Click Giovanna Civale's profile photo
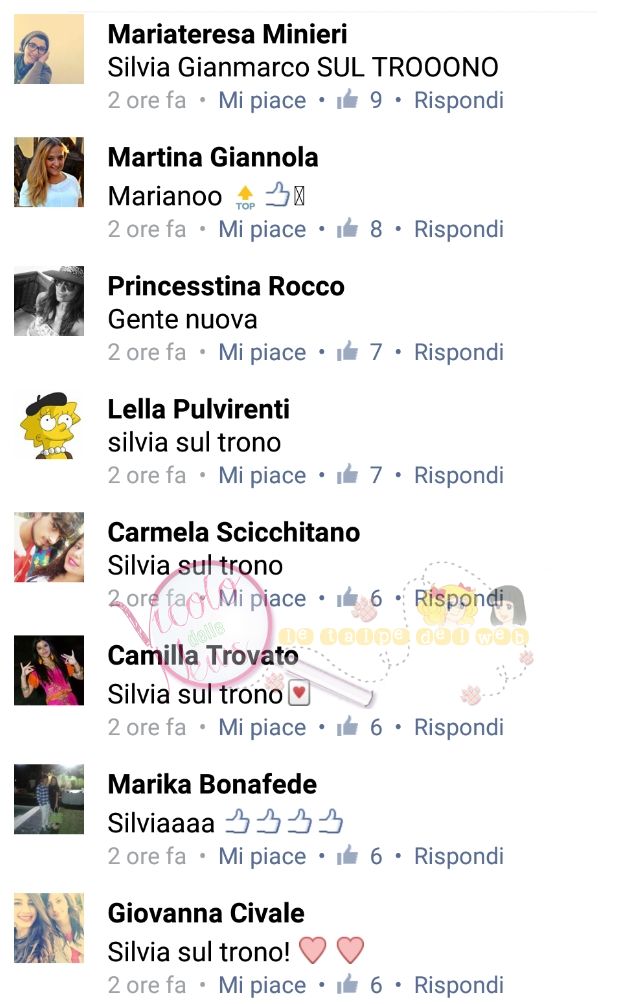 [x=49, y=928]
